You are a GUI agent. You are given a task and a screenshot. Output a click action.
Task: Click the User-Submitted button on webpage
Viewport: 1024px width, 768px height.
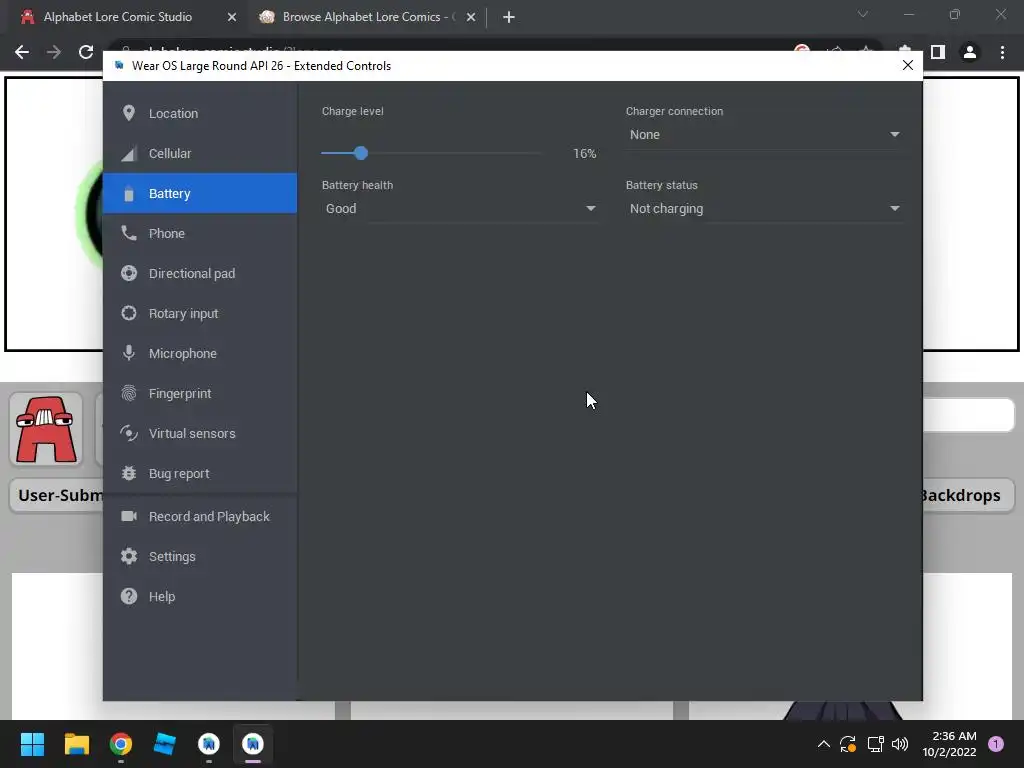57,496
